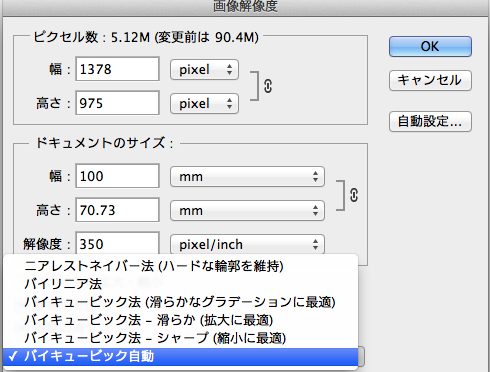Click the document width field showing 100
The height and width of the screenshot is (372, 490).
pos(117,176)
